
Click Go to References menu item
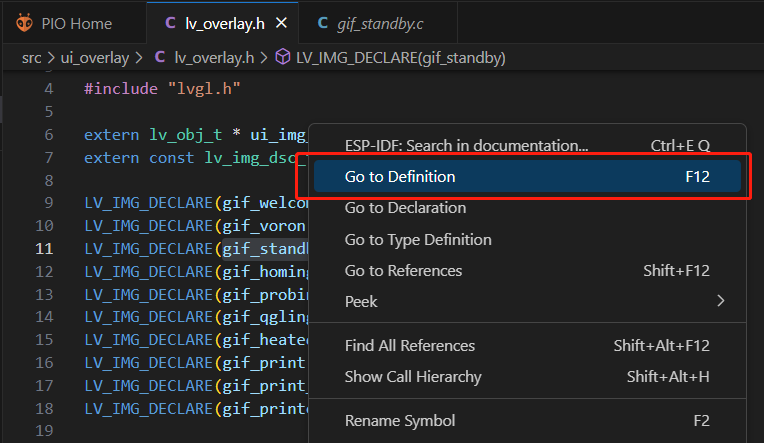tap(403, 270)
